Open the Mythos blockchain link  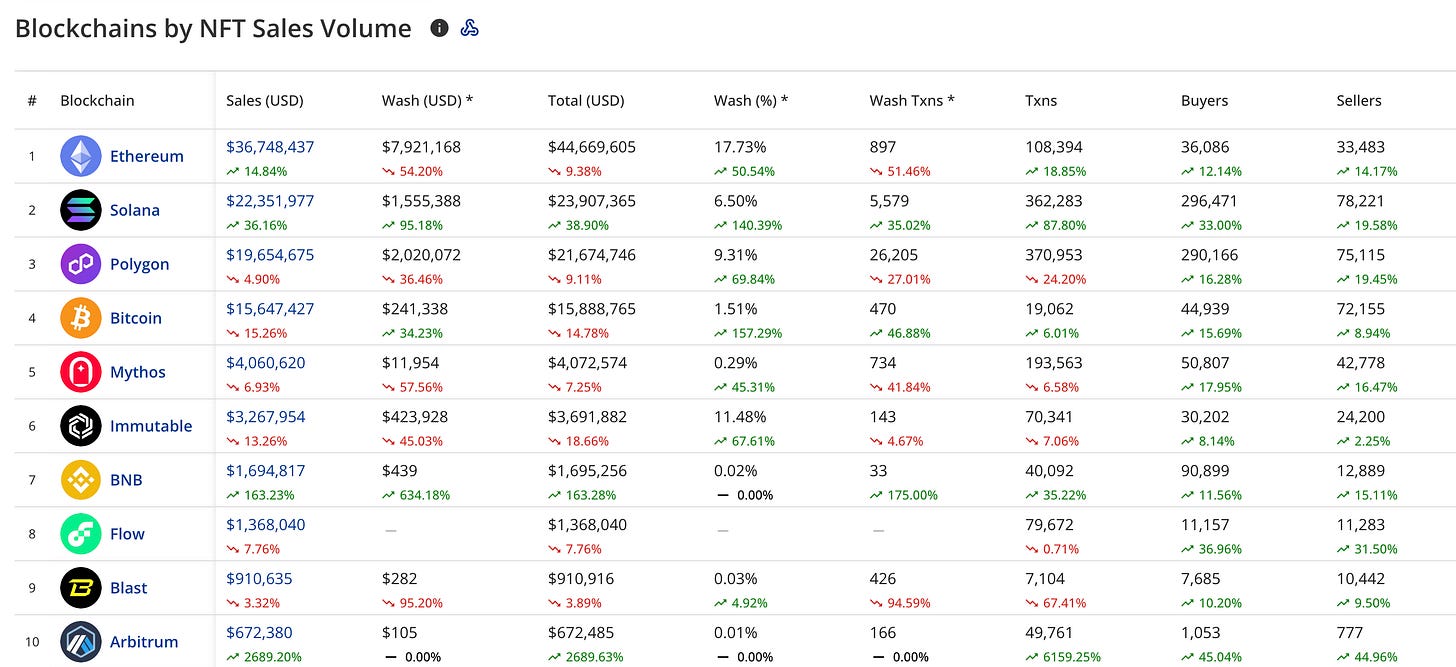(138, 372)
